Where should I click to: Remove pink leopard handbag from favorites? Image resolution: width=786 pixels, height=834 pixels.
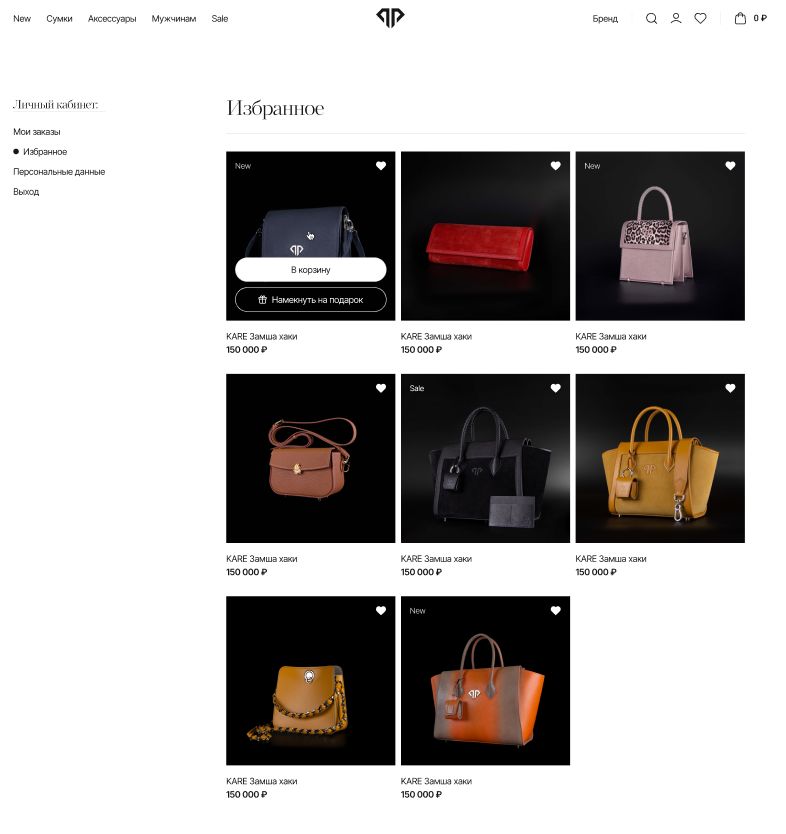(x=730, y=166)
